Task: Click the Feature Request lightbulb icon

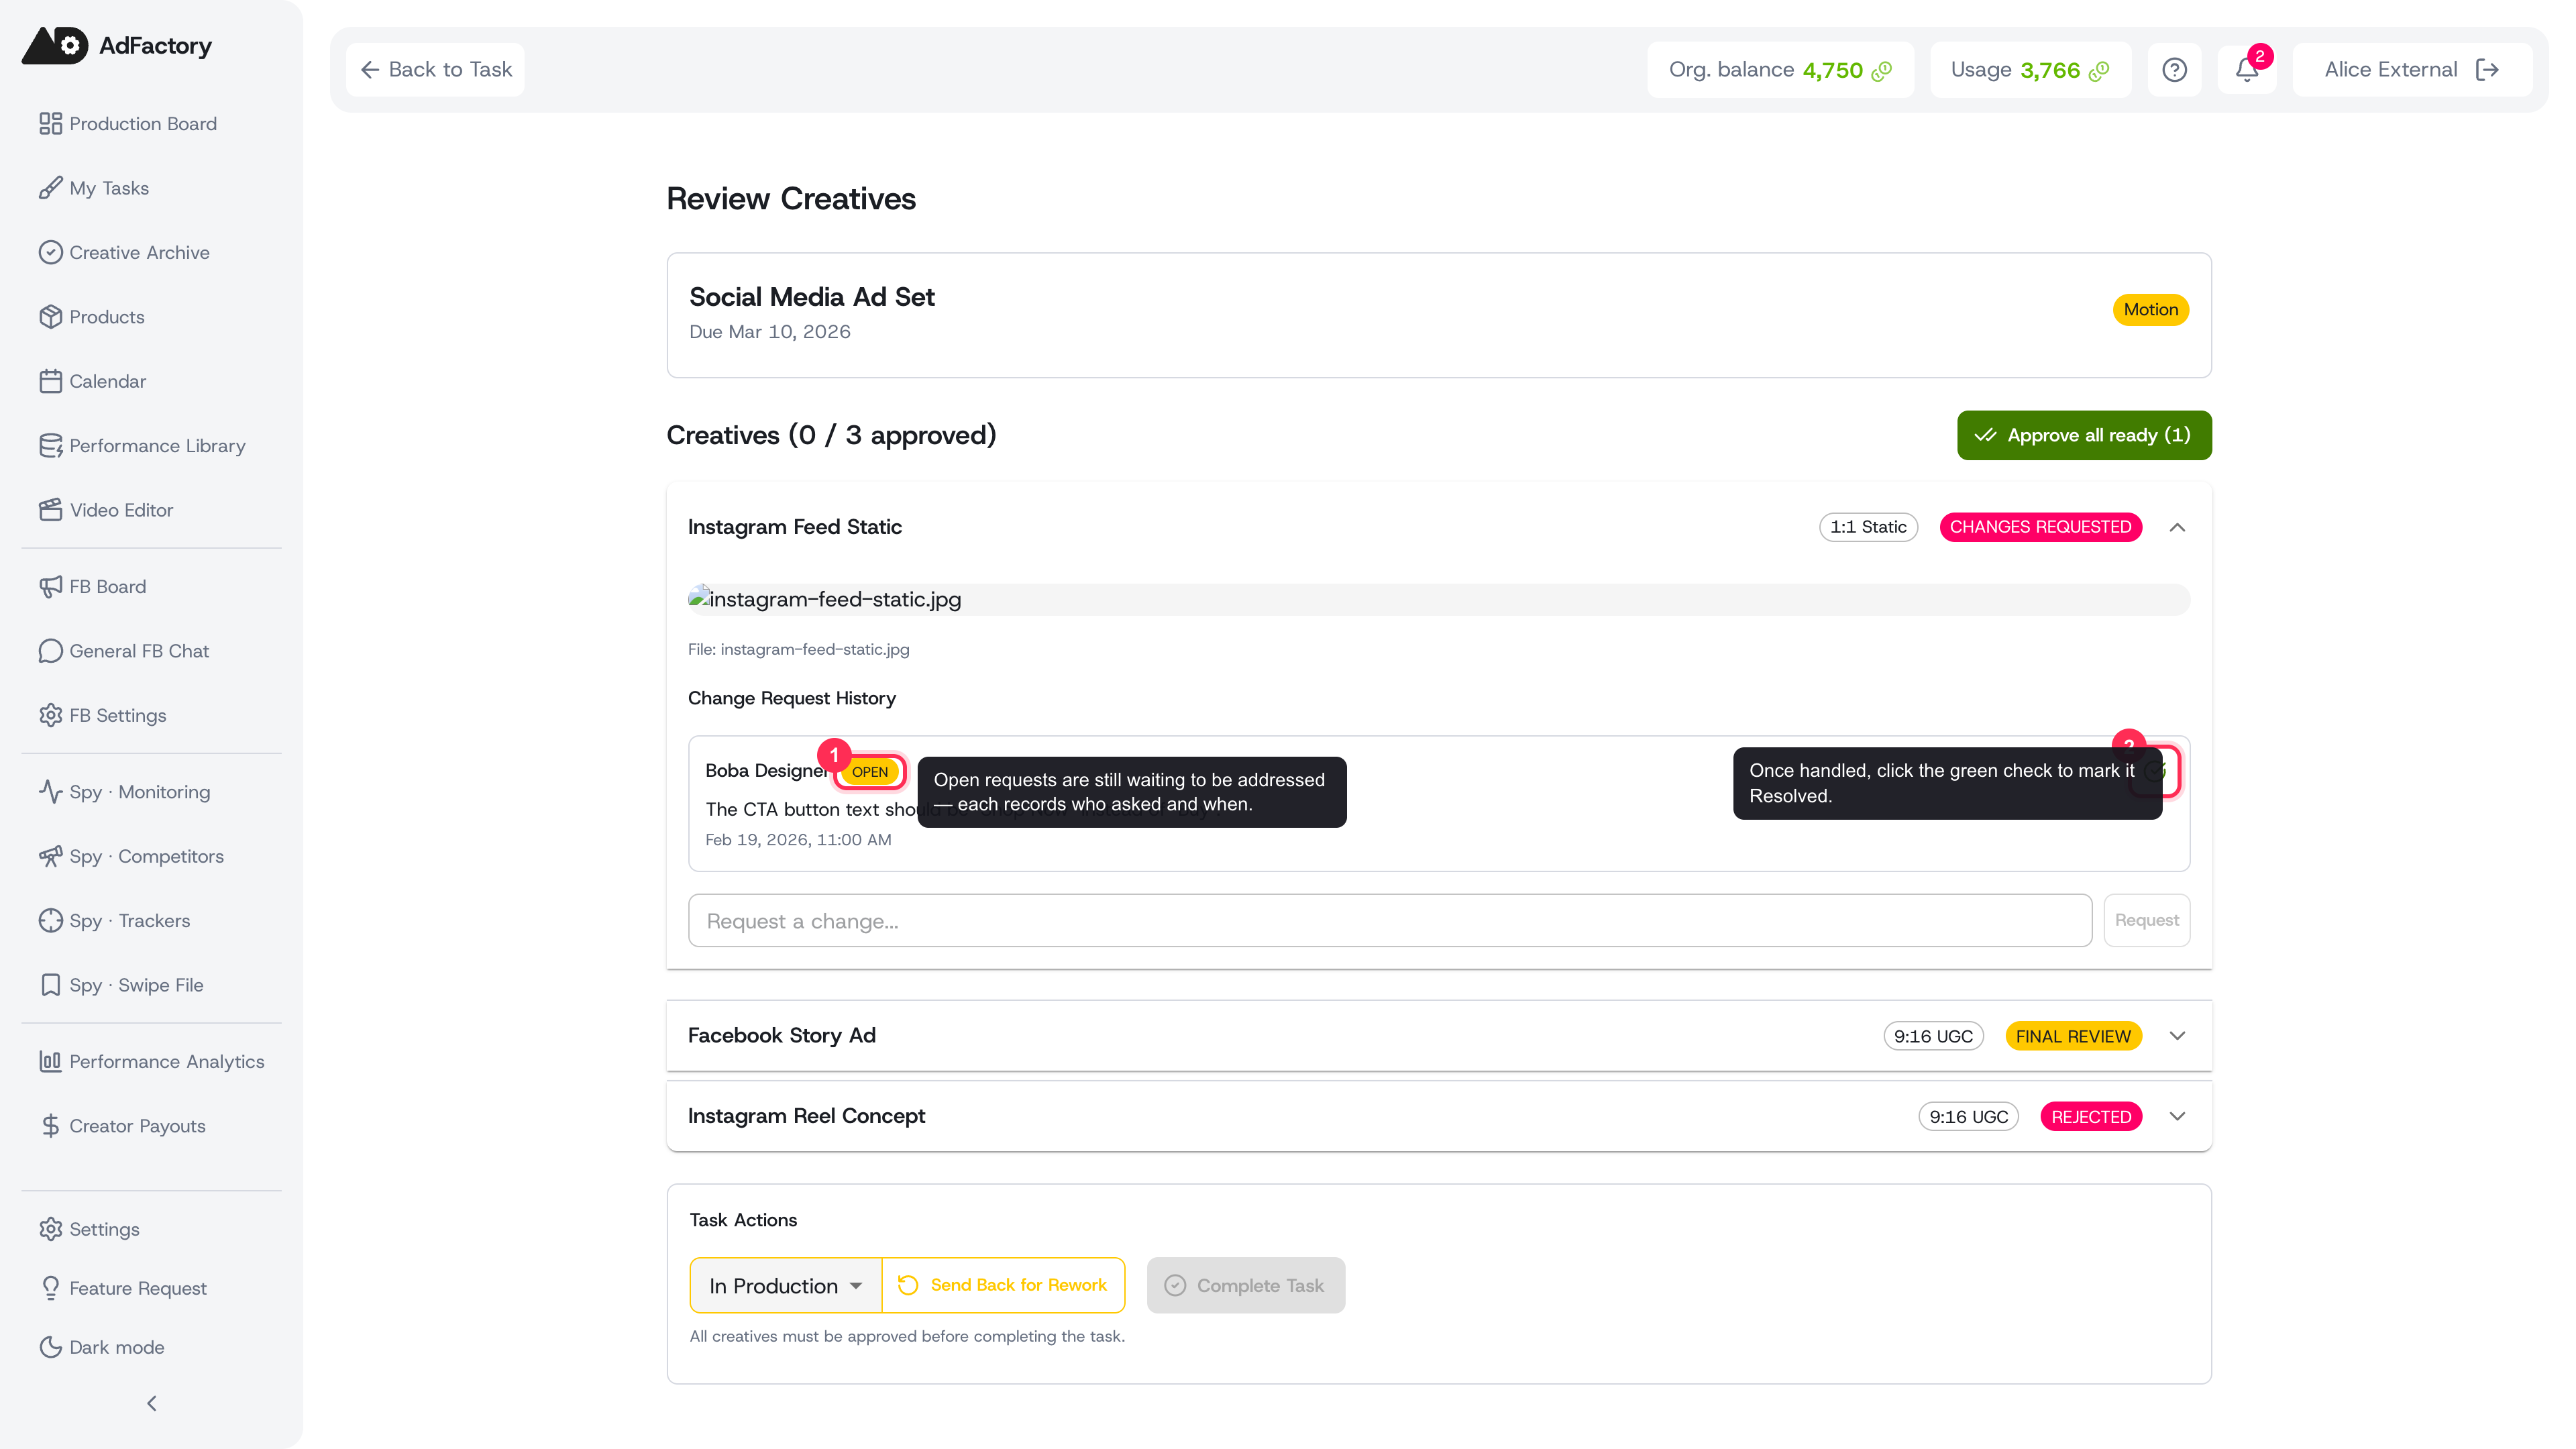Action: pyautogui.click(x=50, y=1288)
